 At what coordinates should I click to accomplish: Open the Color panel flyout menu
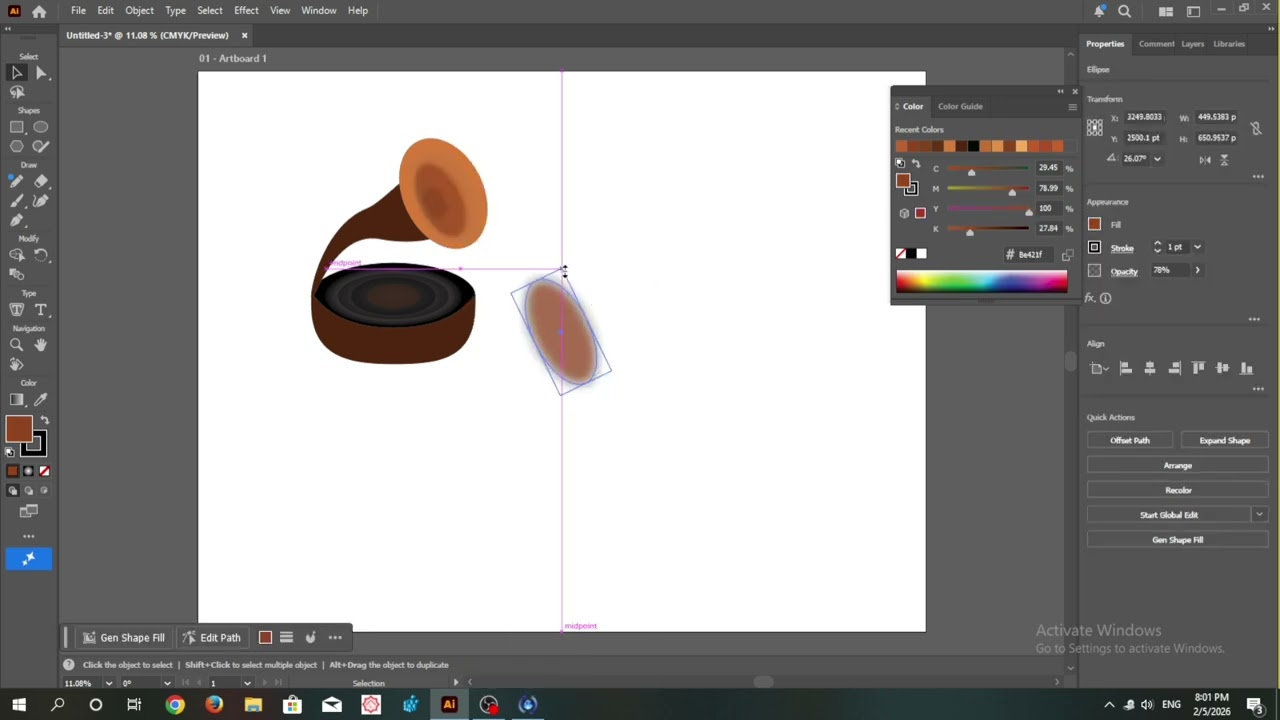[1072, 106]
